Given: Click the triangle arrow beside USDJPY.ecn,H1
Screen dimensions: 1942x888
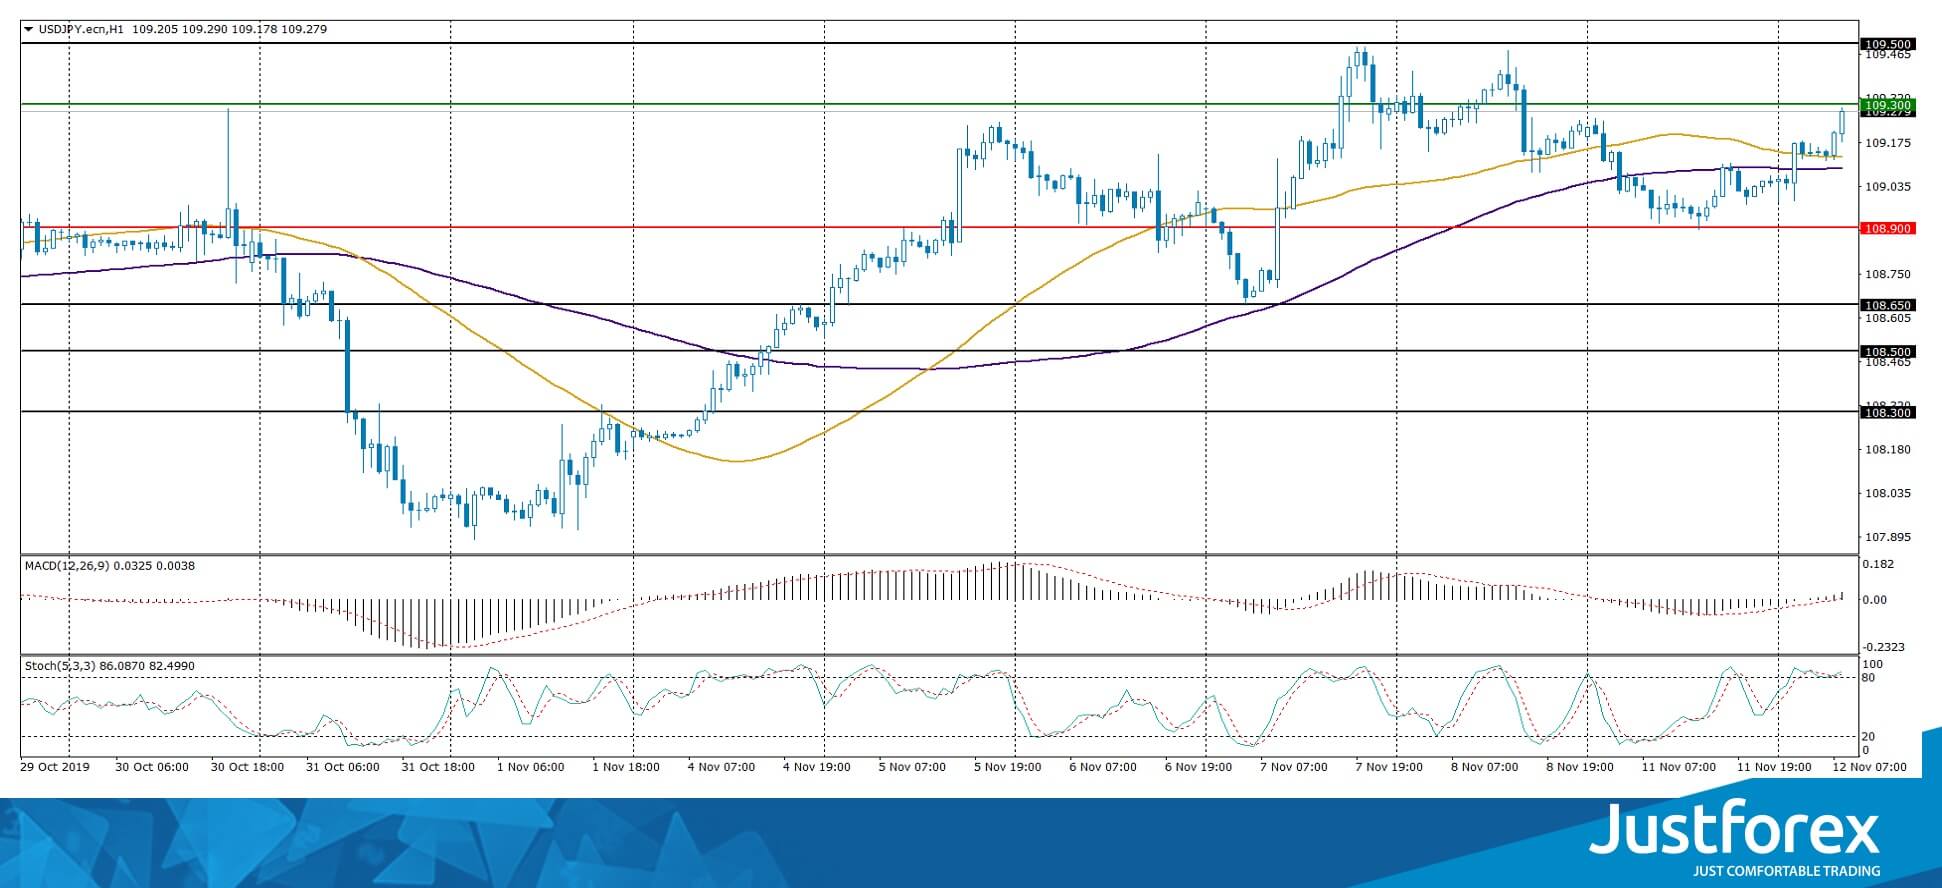Looking at the screenshot, I should 28,30.
